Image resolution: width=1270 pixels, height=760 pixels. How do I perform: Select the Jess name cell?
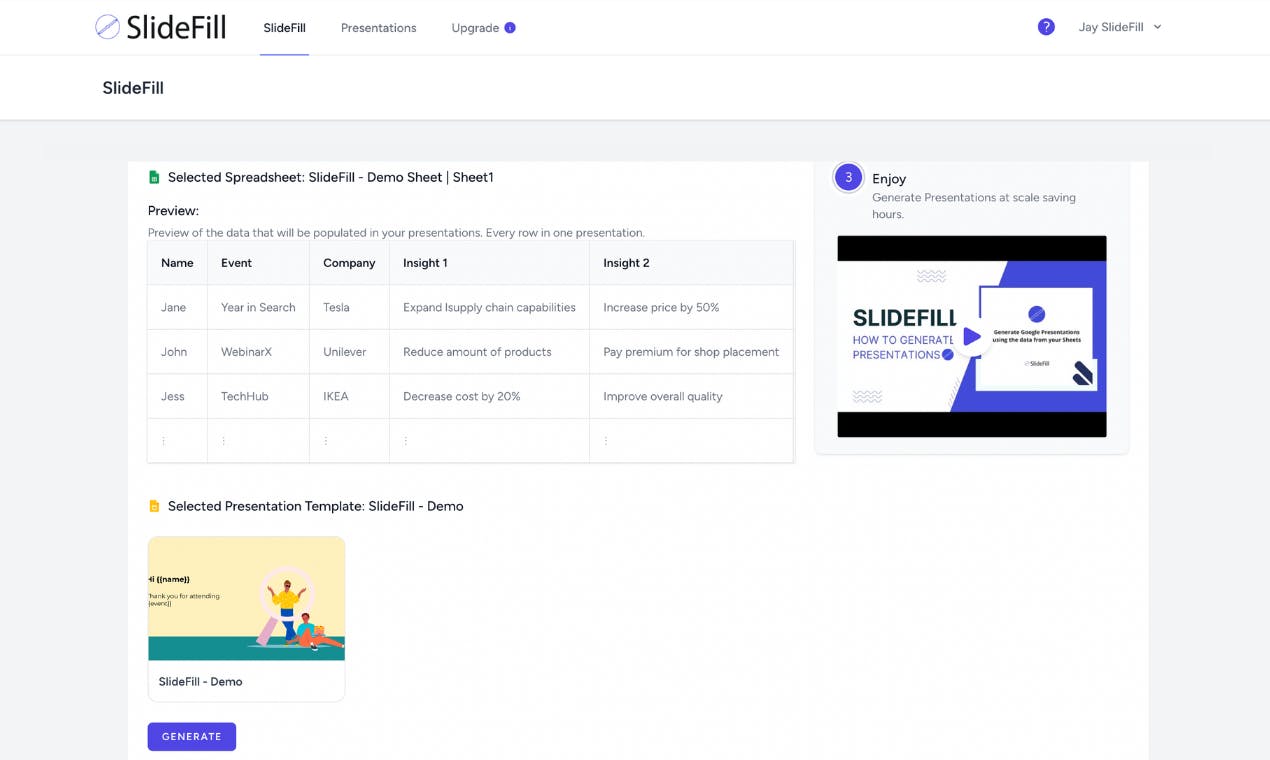177,396
